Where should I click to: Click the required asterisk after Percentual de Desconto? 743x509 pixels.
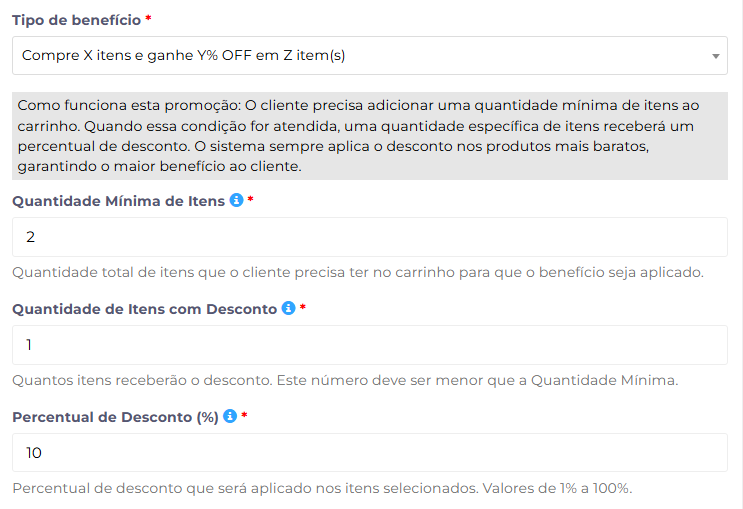point(244,416)
